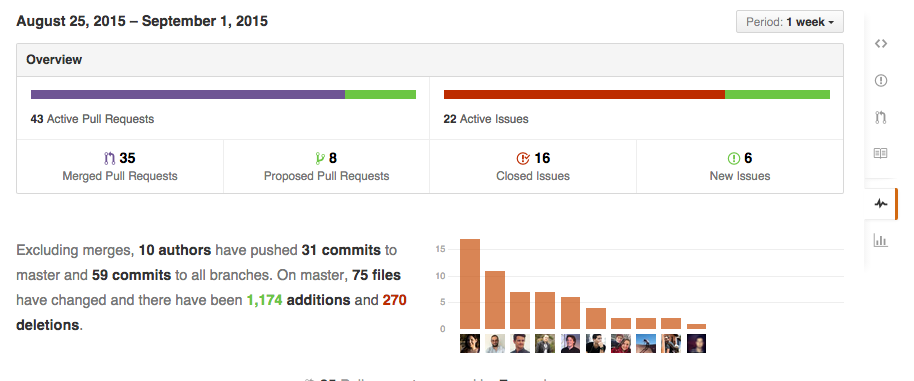This screenshot has width=914, height=381.
Task: Open the Code icon in sidebar
Action: (881, 44)
